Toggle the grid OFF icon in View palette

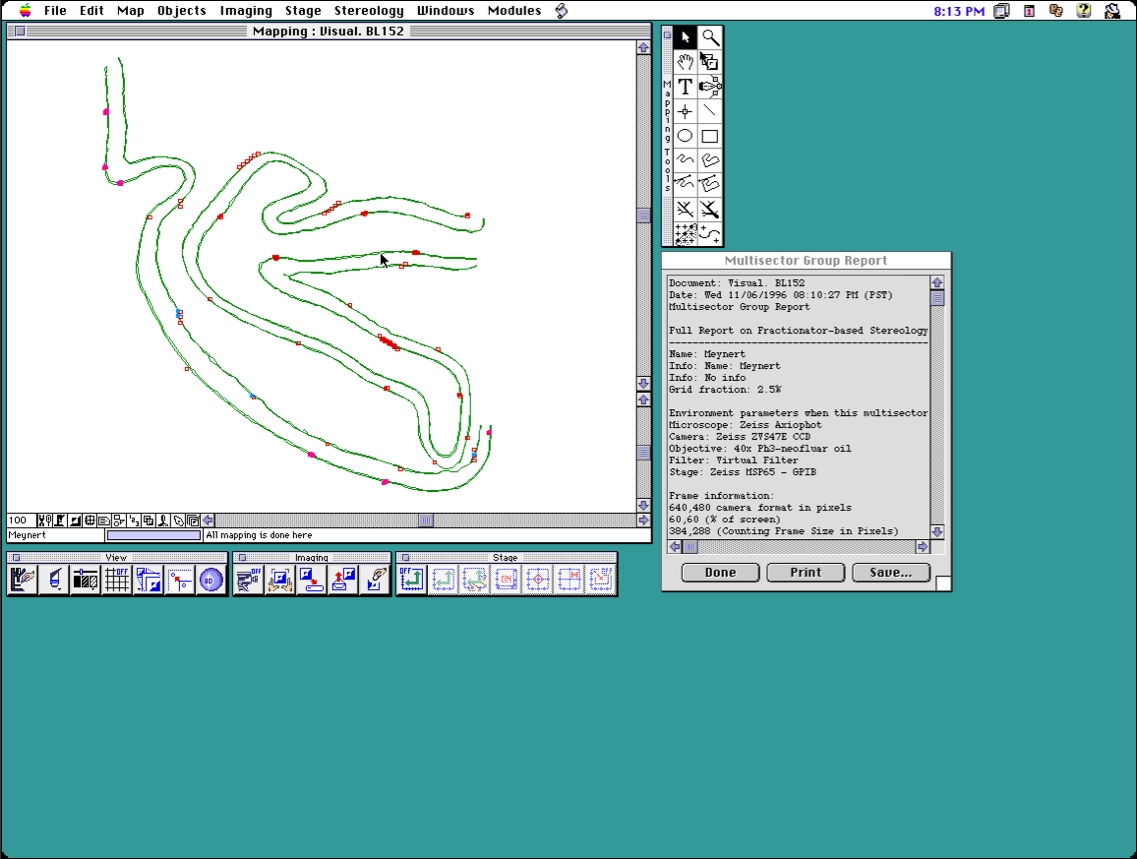[x=117, y=580]
